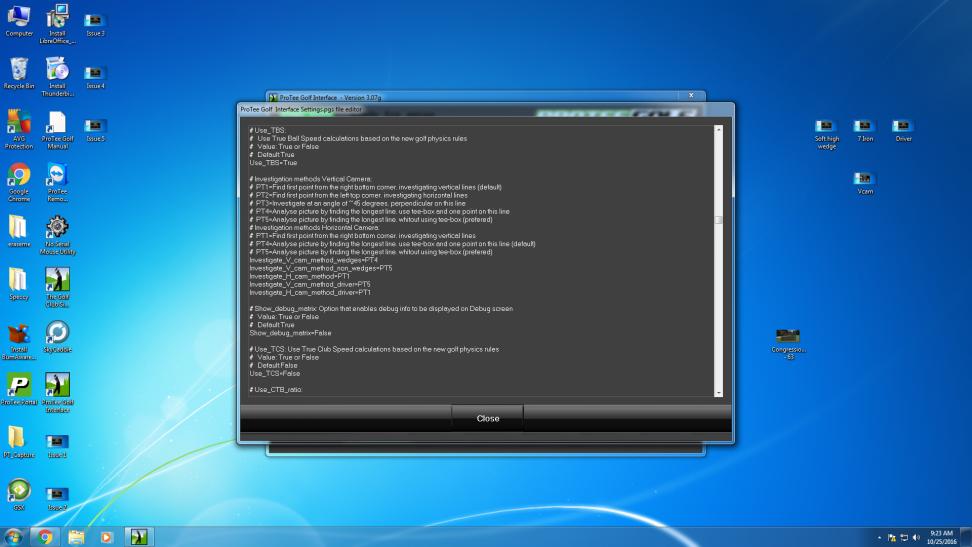The height and width of the screenshot is (547, 972).
Task: Open the Action Center flag icon
Action: (x=892, y=538)
